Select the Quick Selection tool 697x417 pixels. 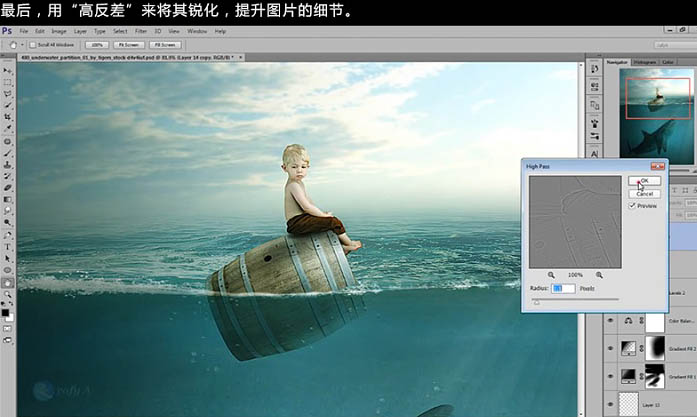8,105
